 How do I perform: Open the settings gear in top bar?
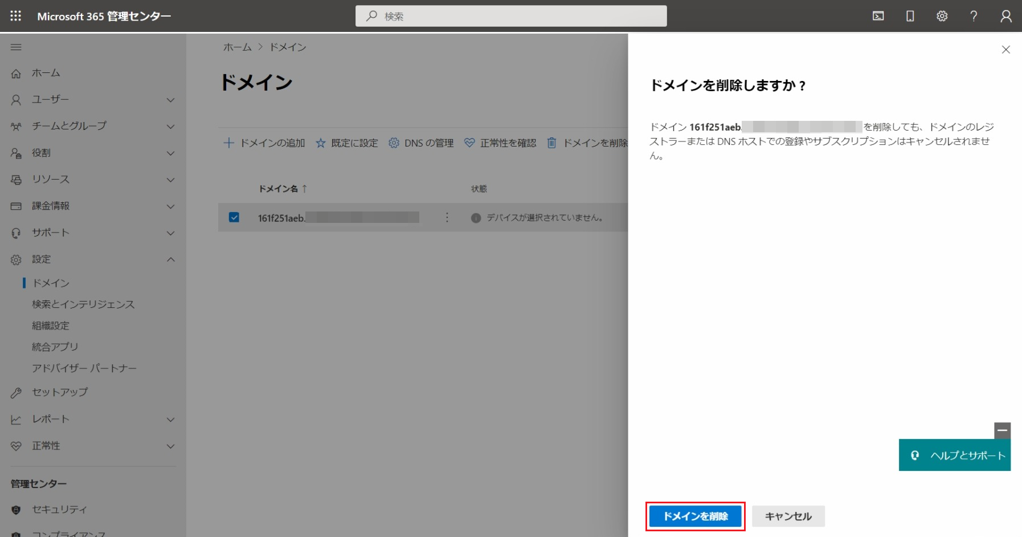click(942, 16)
